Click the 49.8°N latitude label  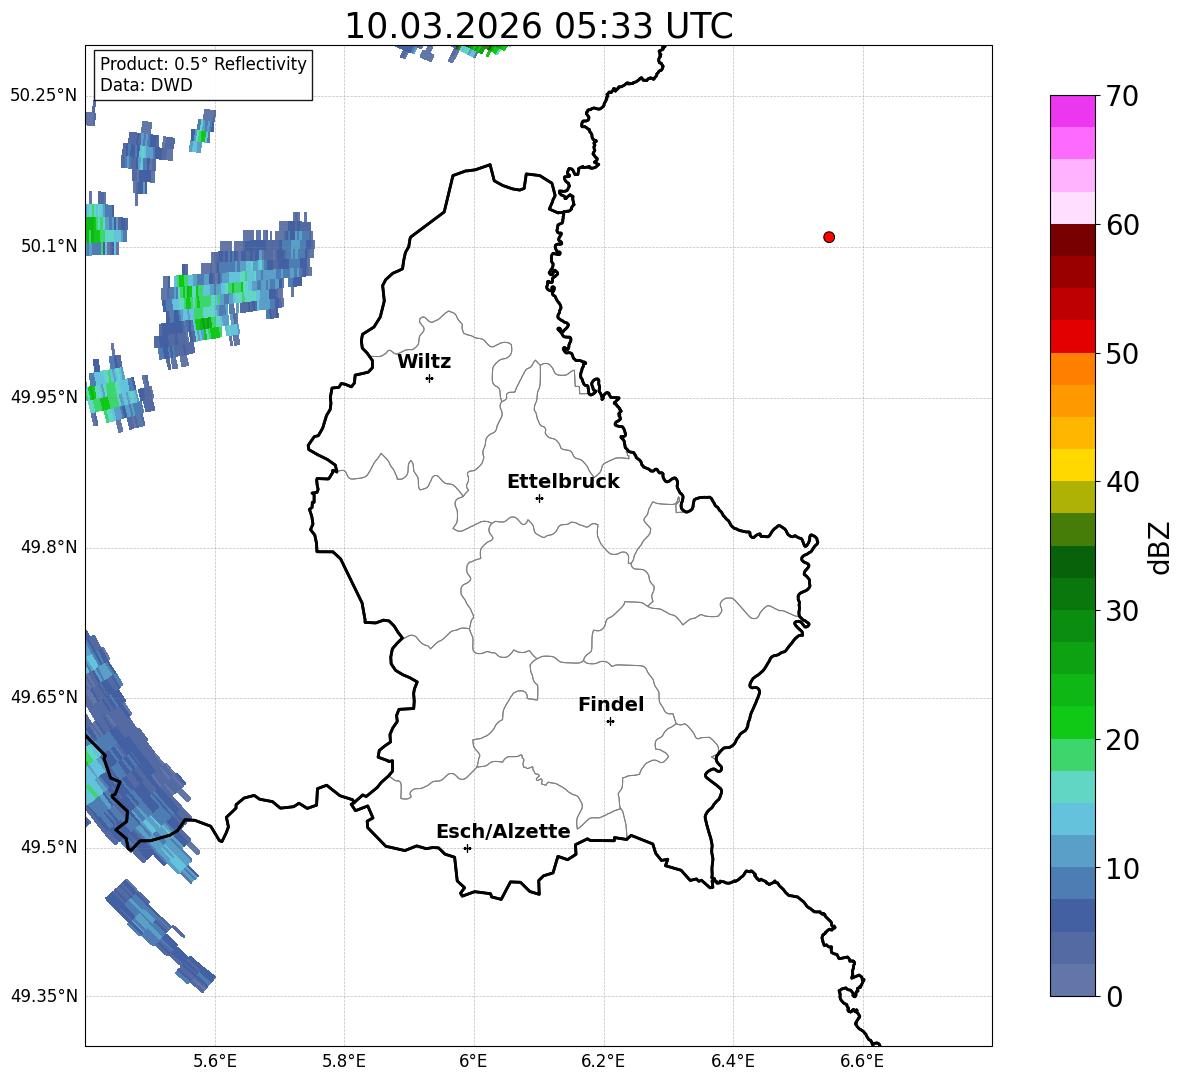point(49,547)
